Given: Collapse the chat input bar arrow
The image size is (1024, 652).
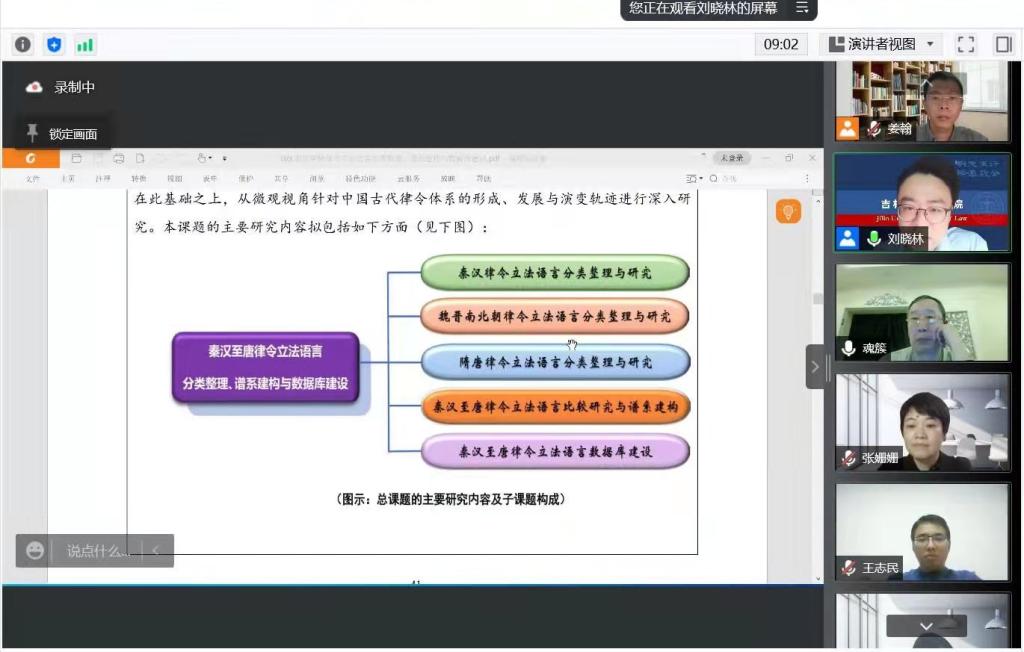Looking at the screenshot, I should [156, 551].
